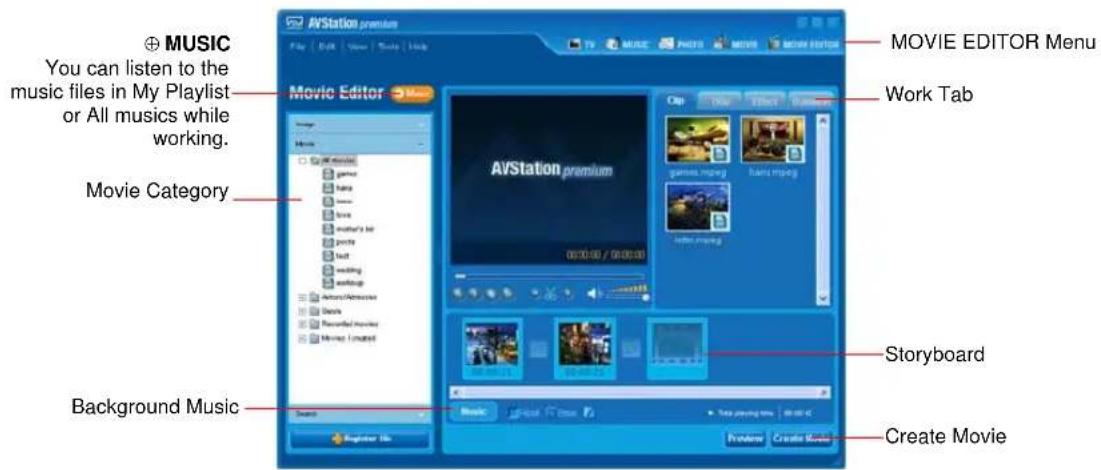Click the third playback control button under preview
This screenshot has width=1101, height=470.
491,294
